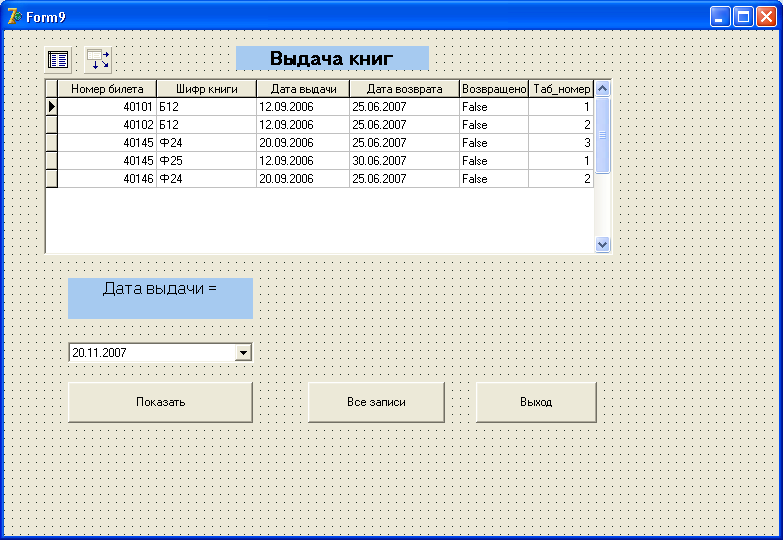The width and height of the screenshot is (783, 540).
Task: Click the Таб_номер column header
Action: [561, 89]
